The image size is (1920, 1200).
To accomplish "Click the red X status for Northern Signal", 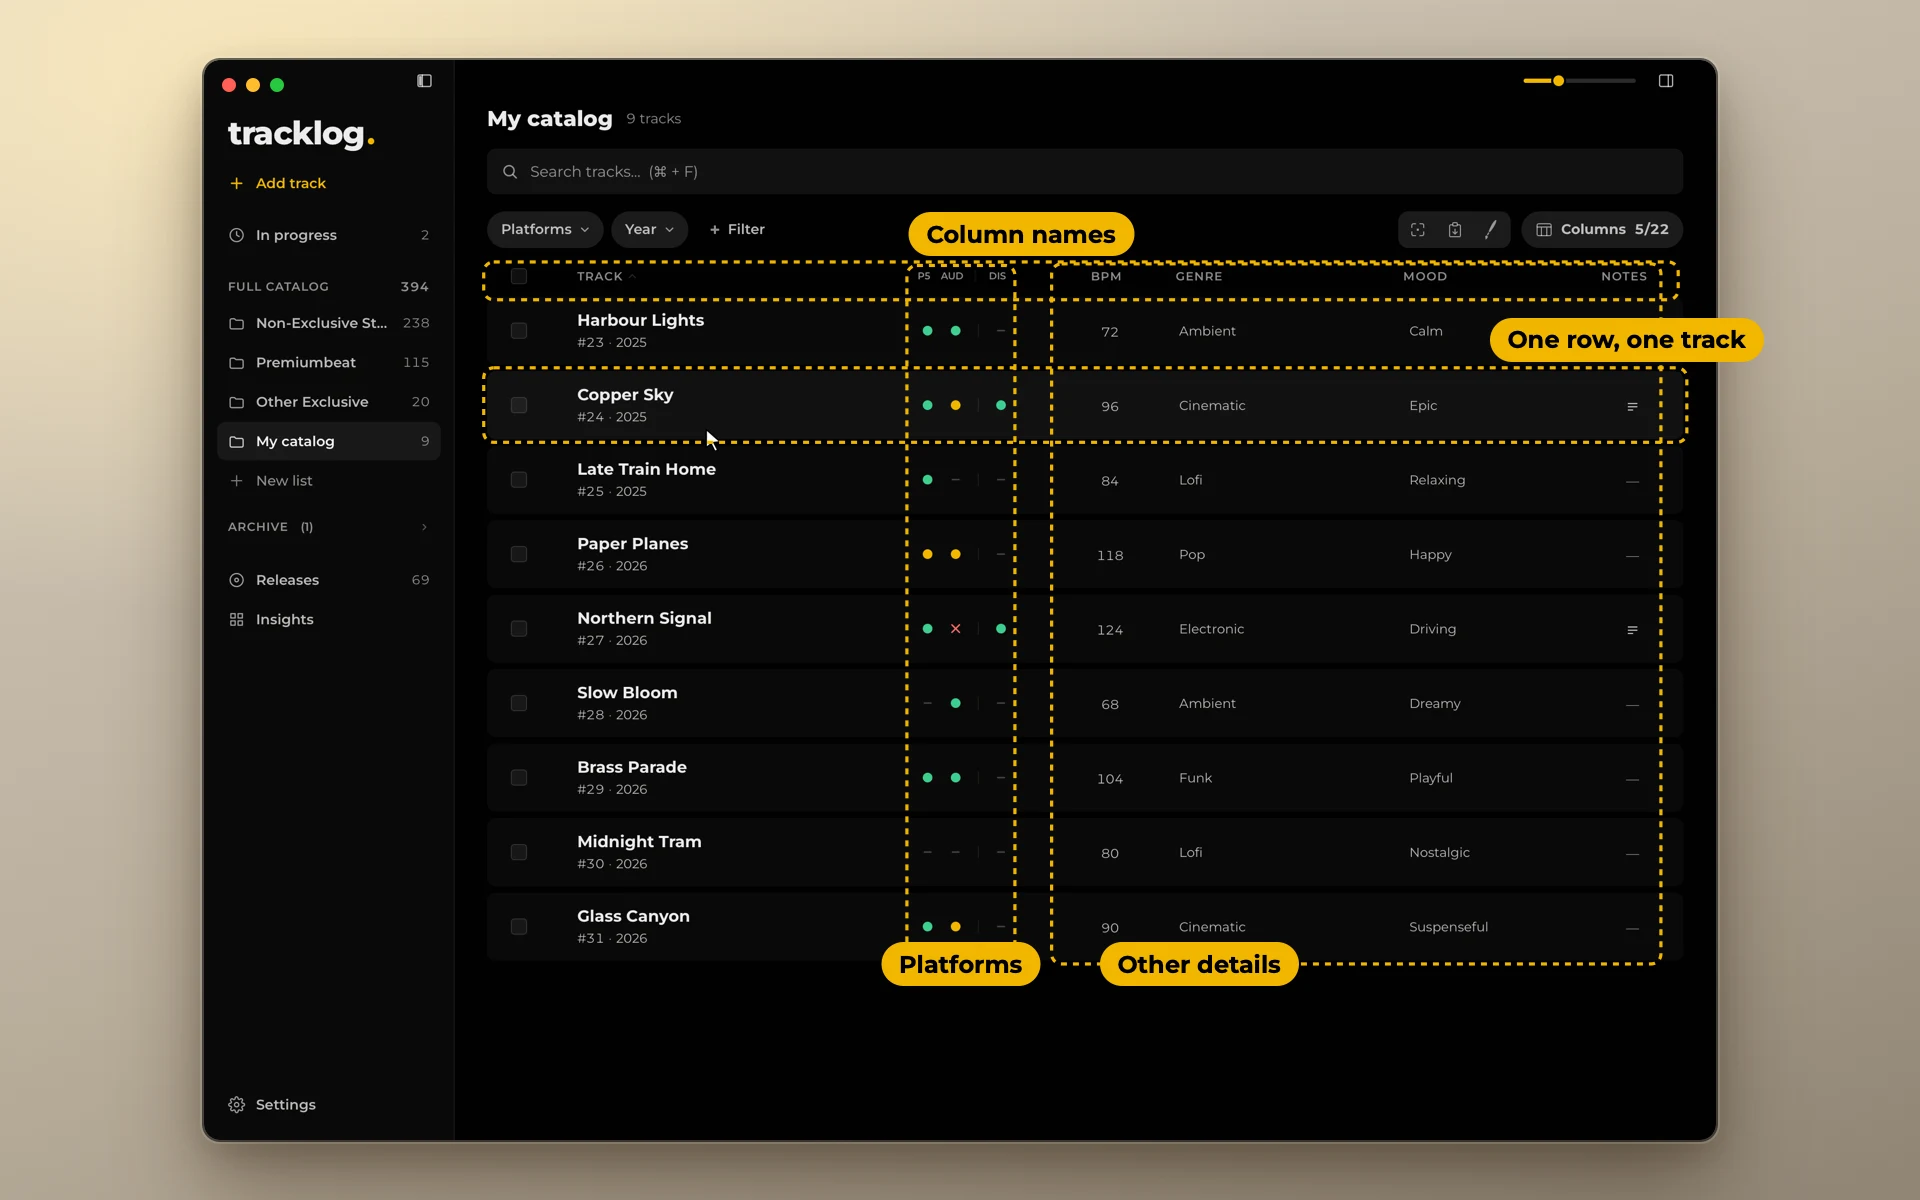I will click(x=955, y=629).
